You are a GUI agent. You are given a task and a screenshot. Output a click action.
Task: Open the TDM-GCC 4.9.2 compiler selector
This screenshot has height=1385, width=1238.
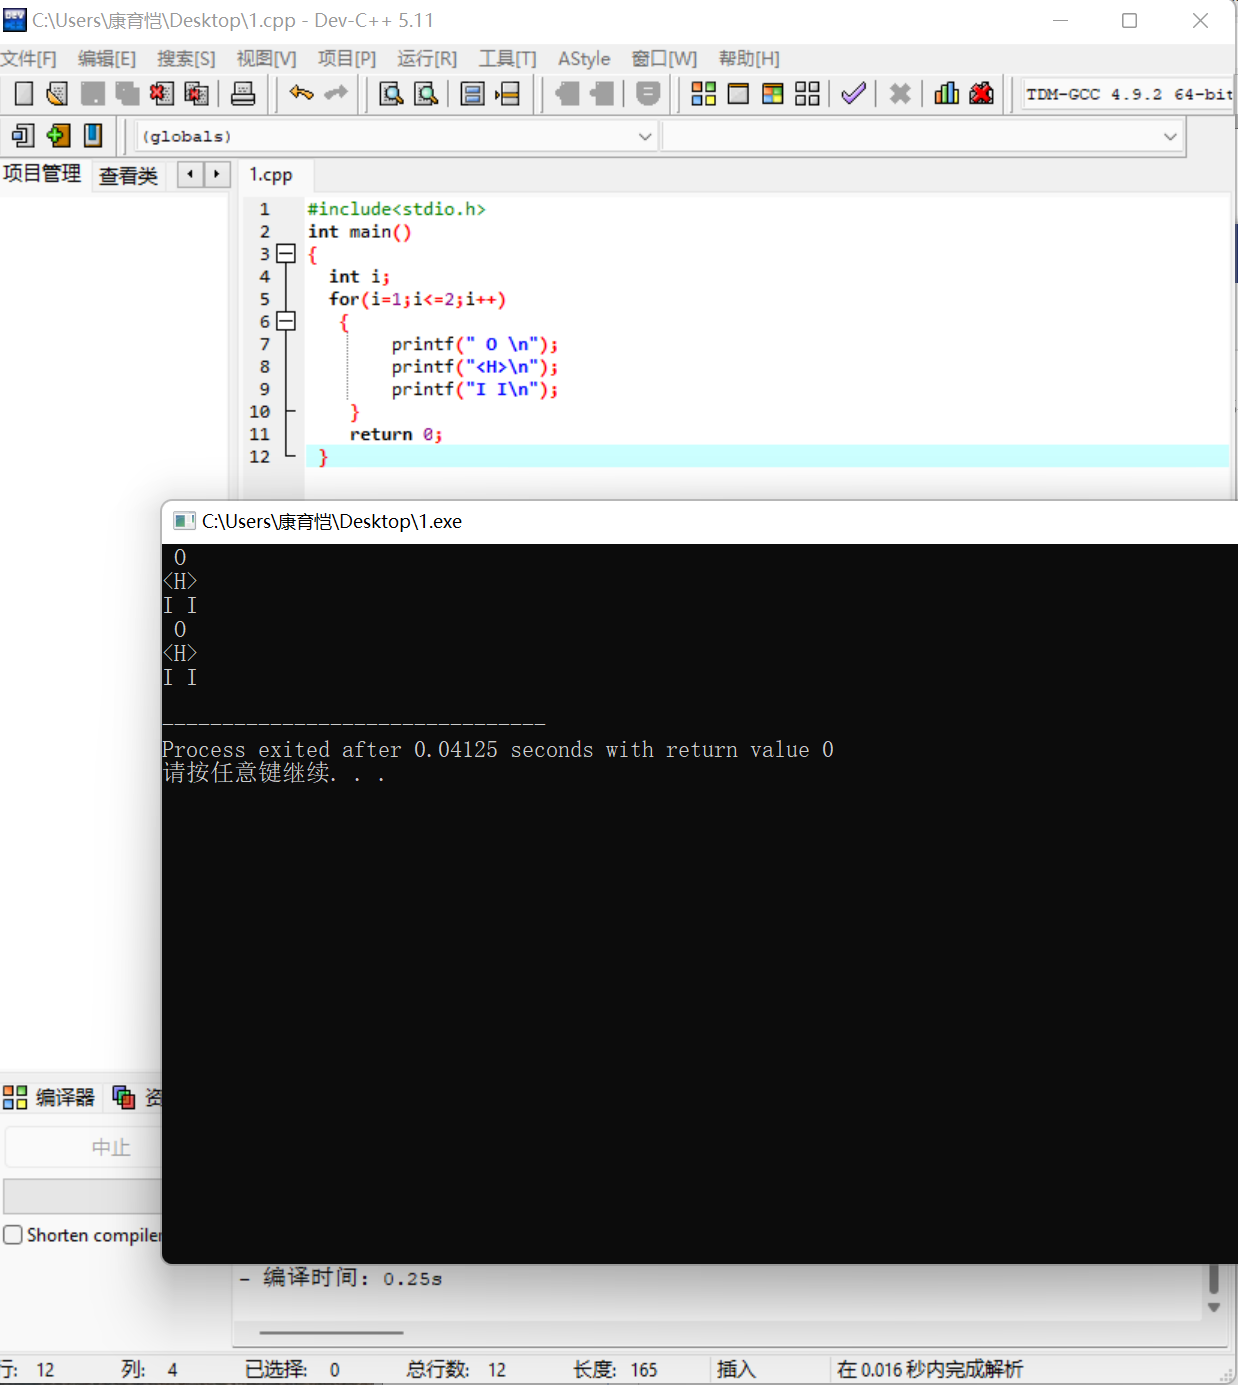[1128, 94]
